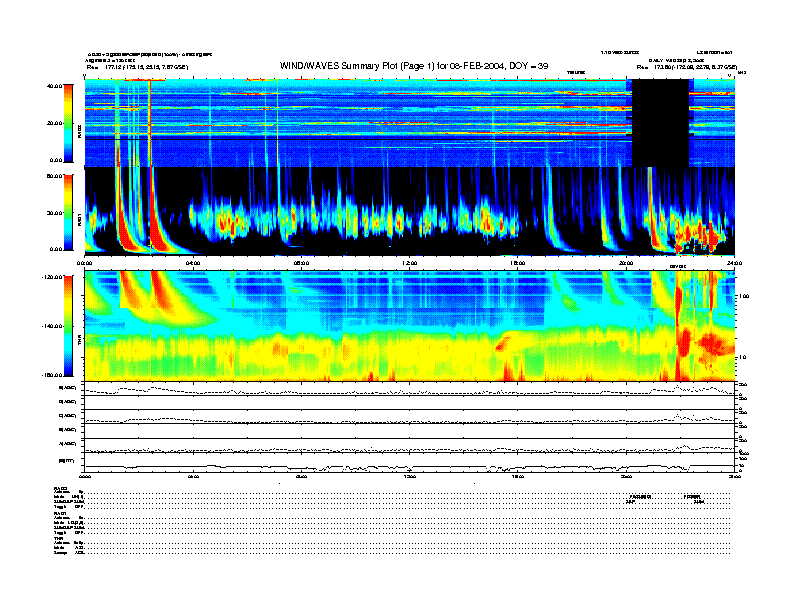Click the top line plot below TNR spectrogram
Screen dimensions: 792x612
tap(409, 391)
